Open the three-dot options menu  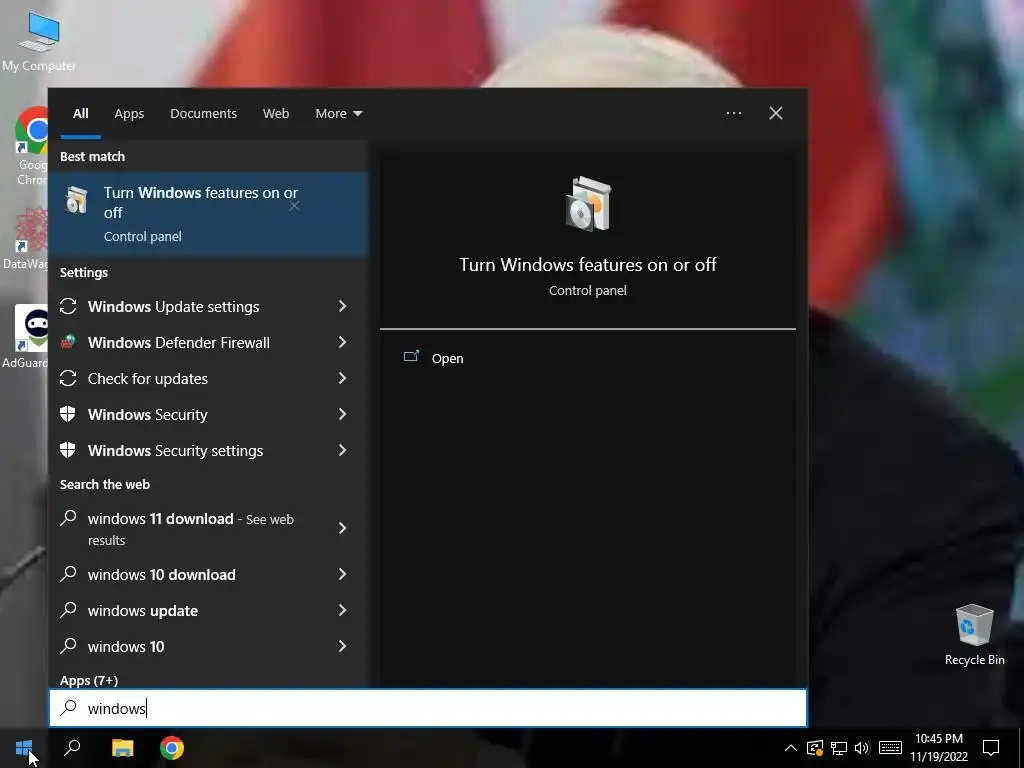pos(733,113)
